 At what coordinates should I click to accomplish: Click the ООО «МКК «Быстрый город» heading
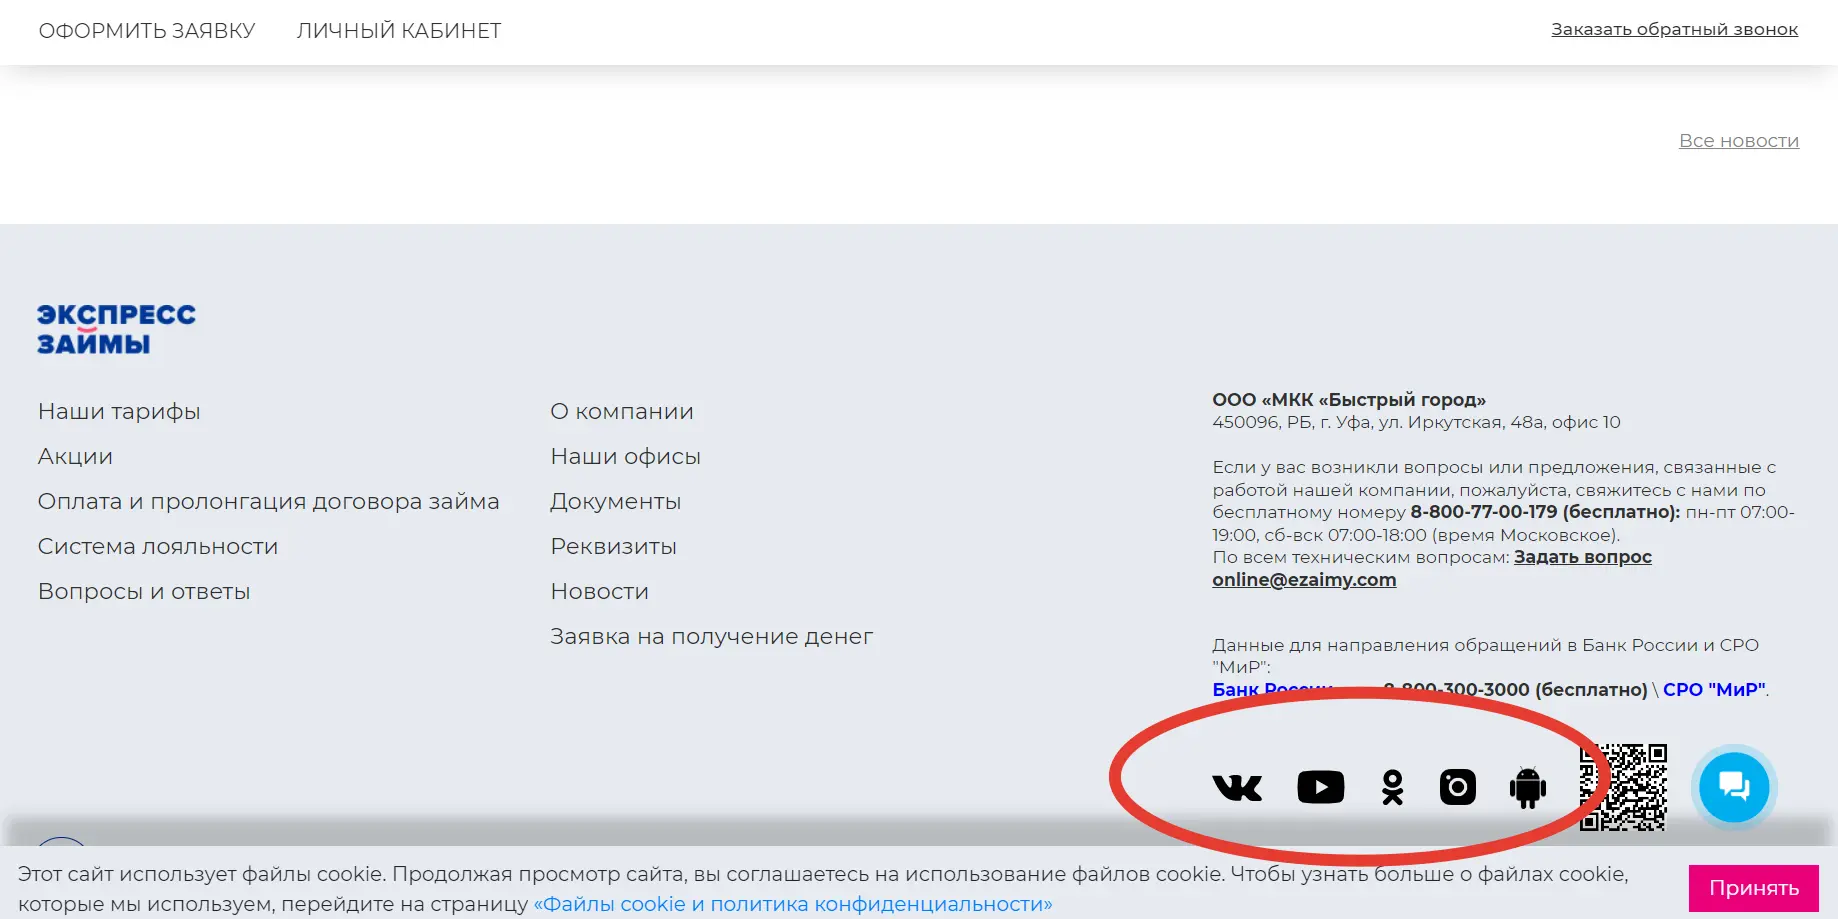(1349, 399)
